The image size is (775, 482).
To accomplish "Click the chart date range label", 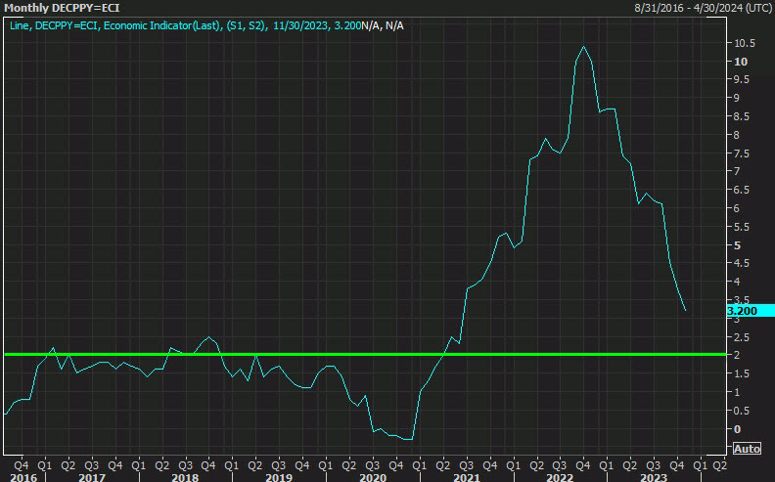I will pyautogui.click(x=702, y=8).
